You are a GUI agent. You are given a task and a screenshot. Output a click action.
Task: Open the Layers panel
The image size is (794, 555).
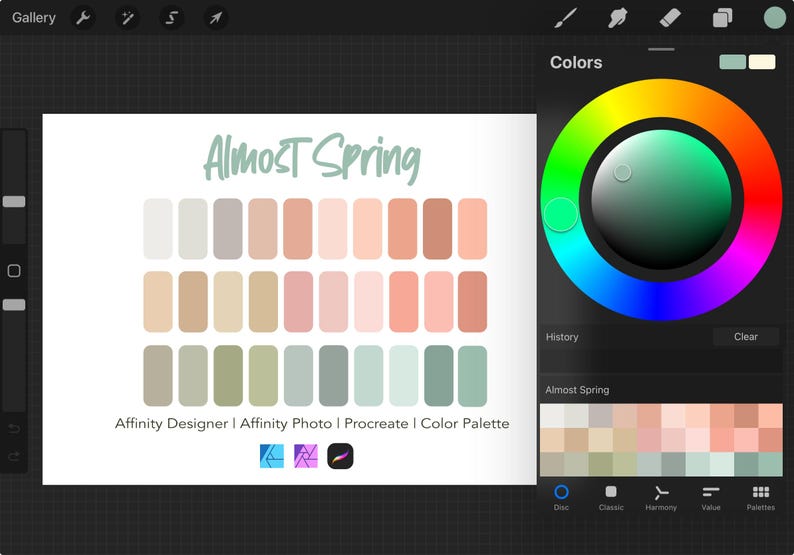pyautogui.click(x=722, y=18)
